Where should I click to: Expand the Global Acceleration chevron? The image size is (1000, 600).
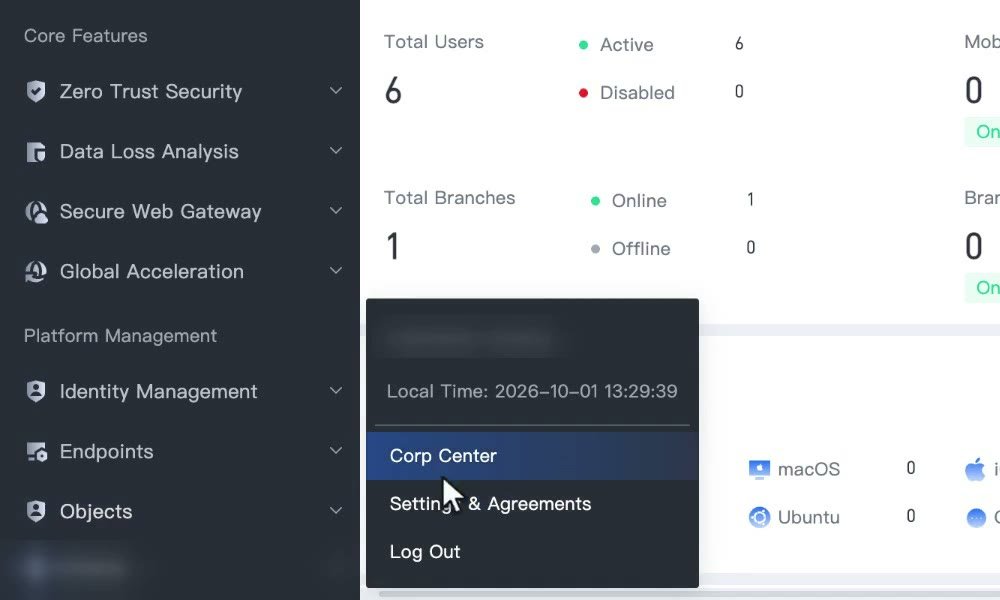[x=335, y=270]
